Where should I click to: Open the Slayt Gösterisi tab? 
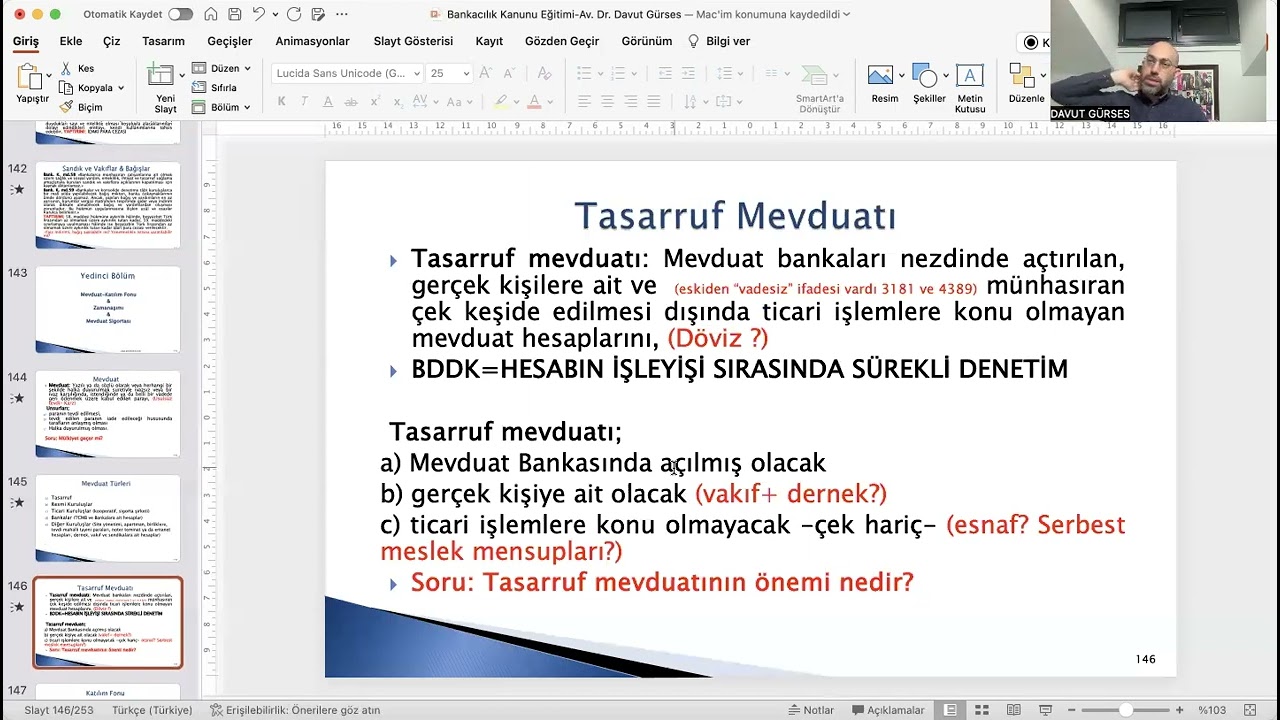(x=413, y=41)
